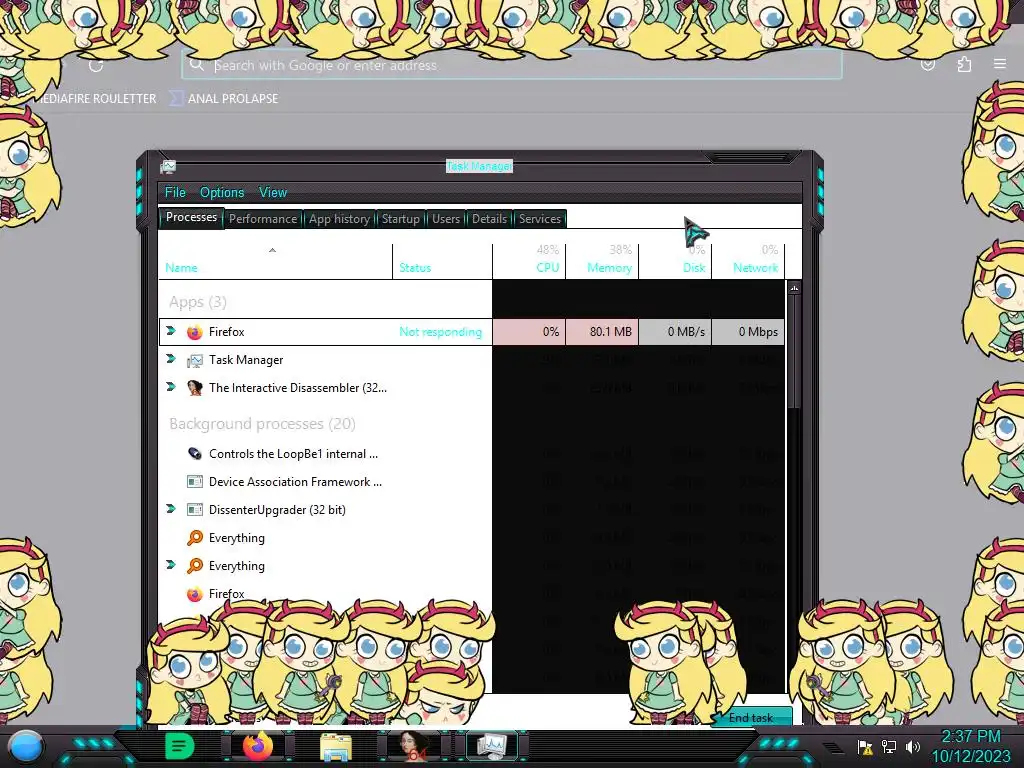
Task: Click scrollbar up arrow in process list
Action: pos(794,288)
